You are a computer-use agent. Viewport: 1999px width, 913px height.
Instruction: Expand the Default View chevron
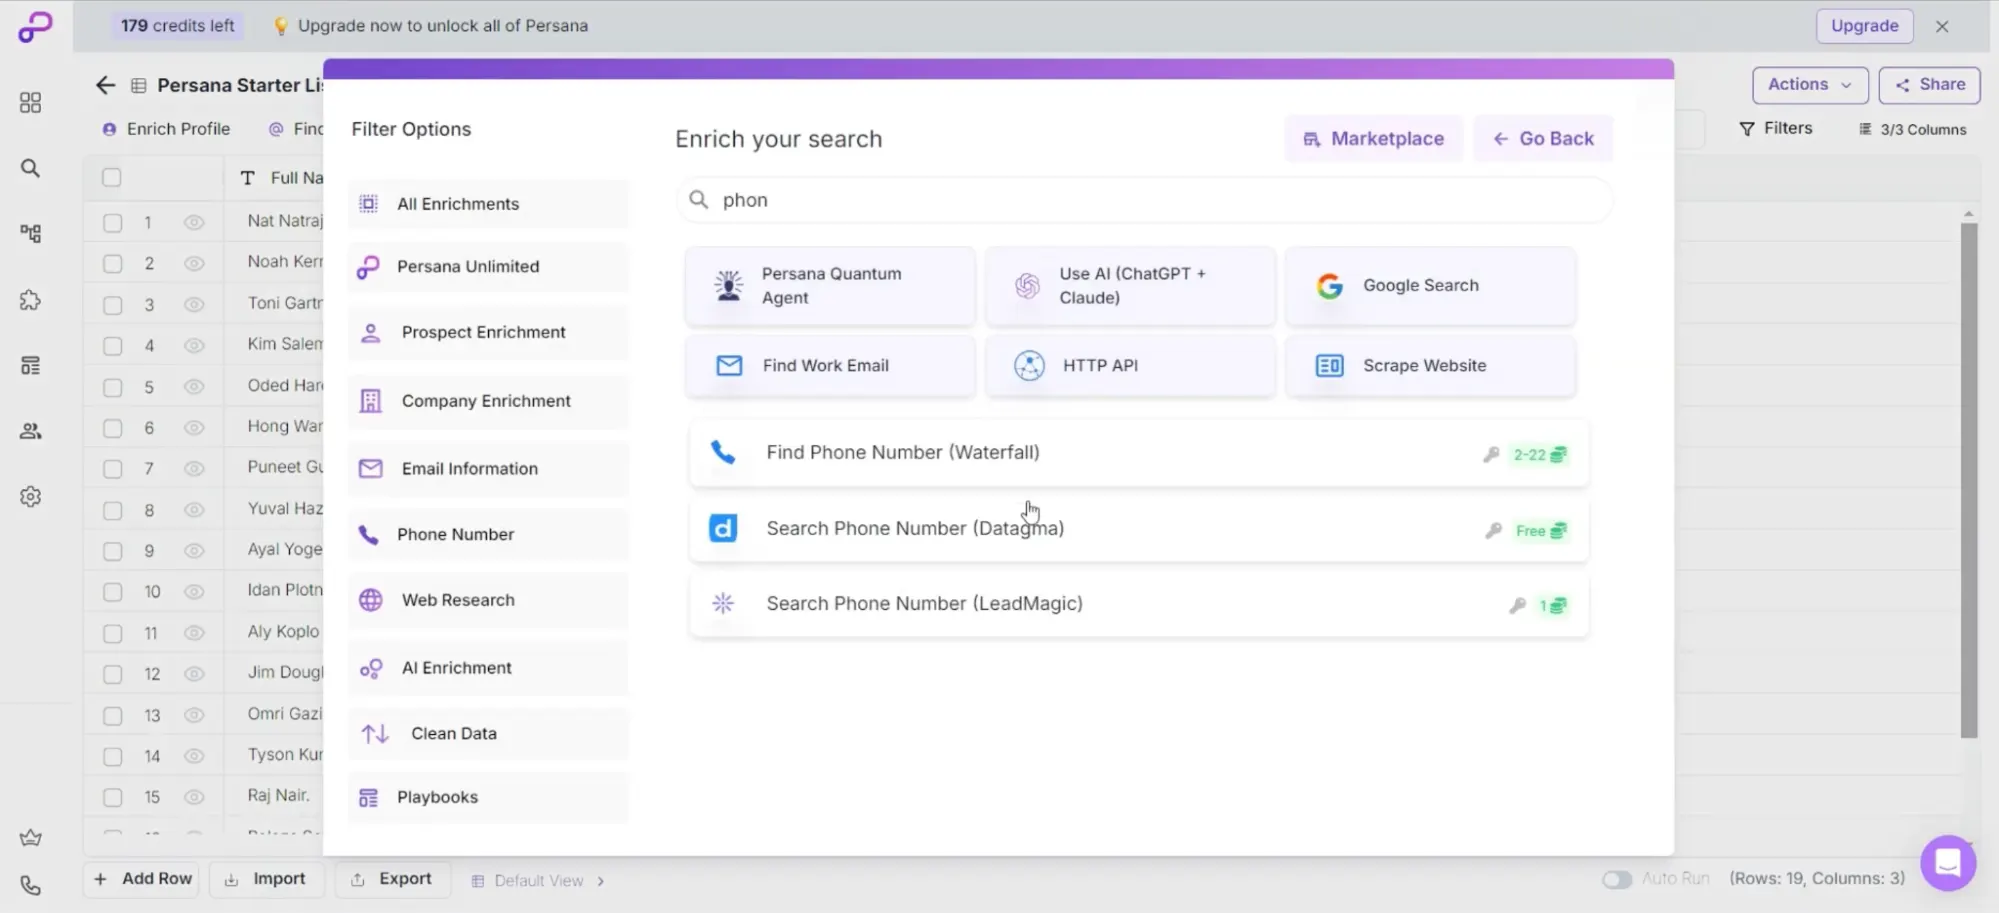pos(601,881)
